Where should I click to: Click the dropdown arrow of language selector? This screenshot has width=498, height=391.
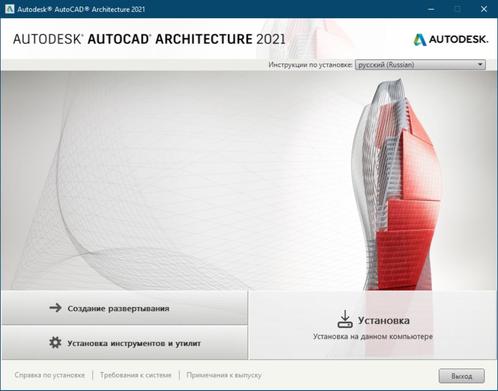point(480,65)
